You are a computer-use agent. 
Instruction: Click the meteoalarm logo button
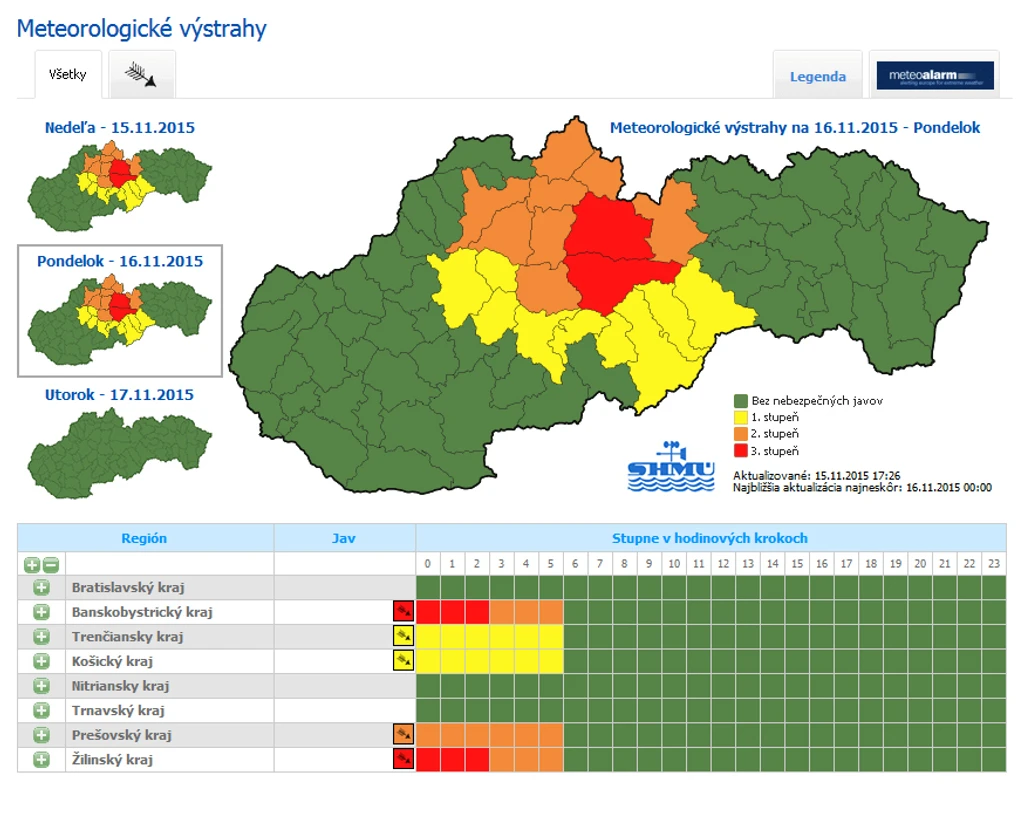pyautogui.click(x=935, y=76)
